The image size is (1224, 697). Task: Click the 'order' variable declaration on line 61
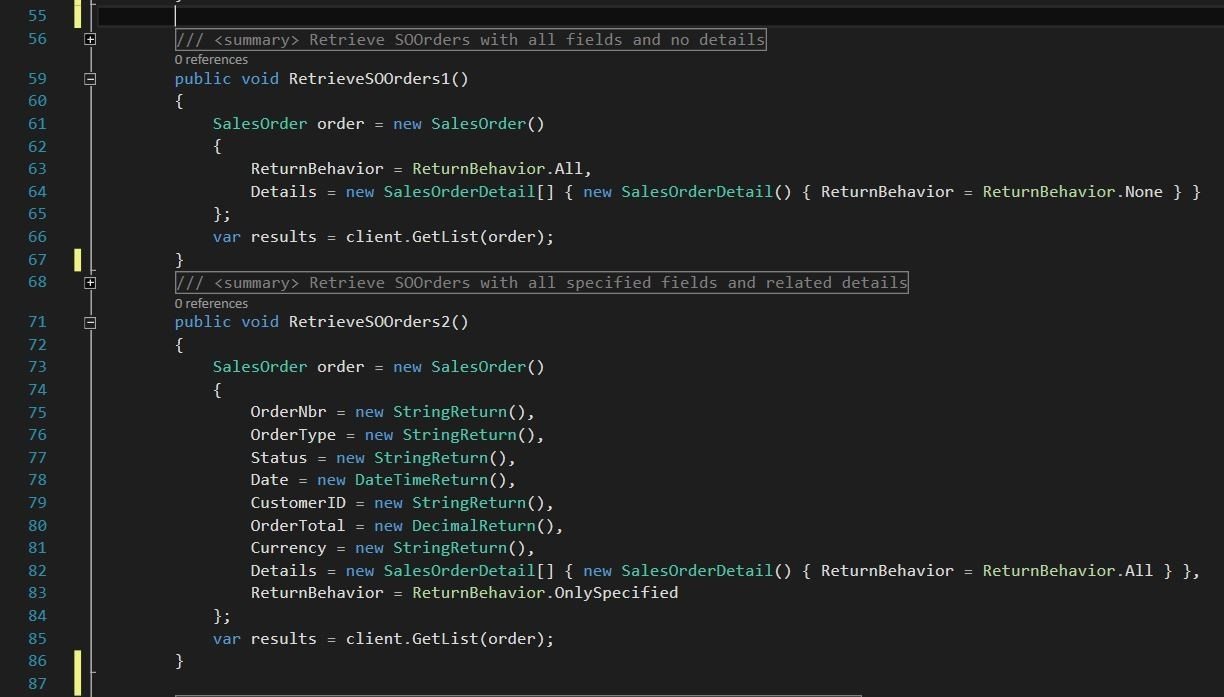click(x=341, y=123)
